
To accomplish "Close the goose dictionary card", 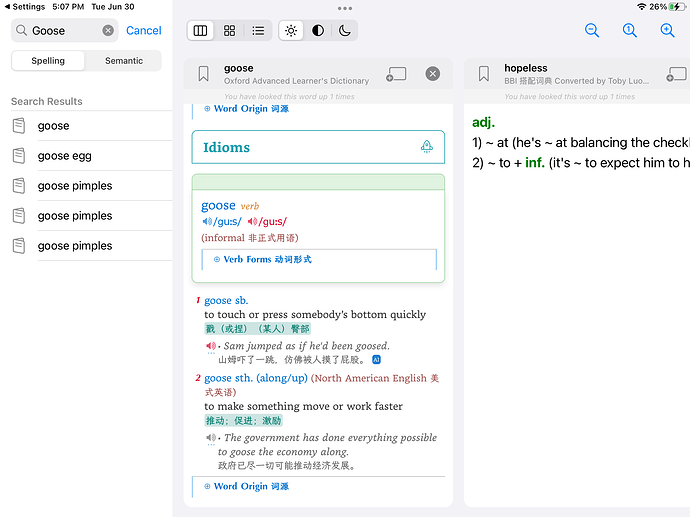I will pos(433,73).
